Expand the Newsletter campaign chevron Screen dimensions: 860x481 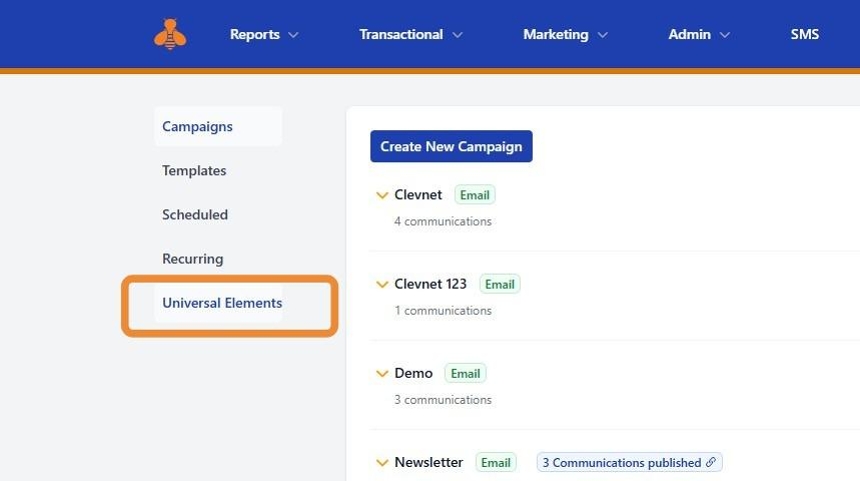pyautogui.click(x=382, y=462)
